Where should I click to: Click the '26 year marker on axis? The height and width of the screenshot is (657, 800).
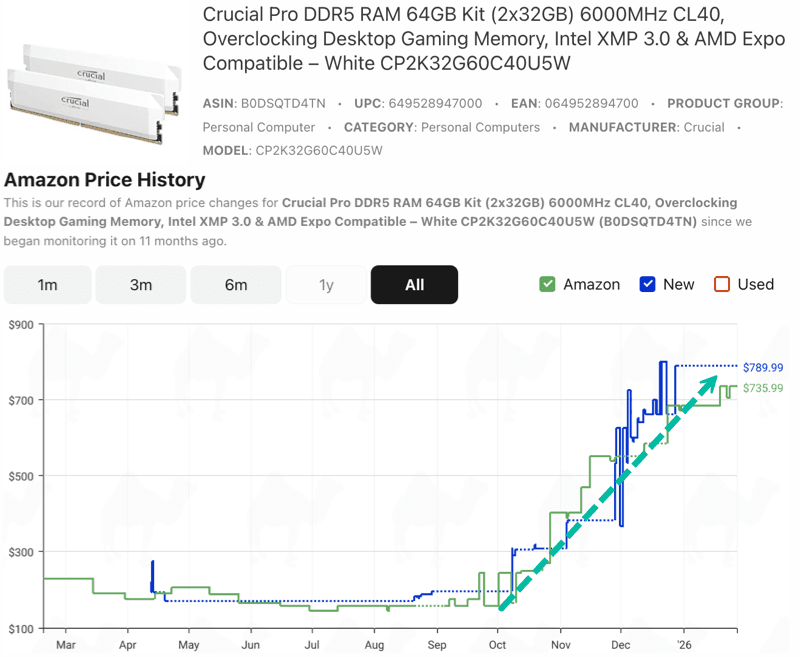685,645
